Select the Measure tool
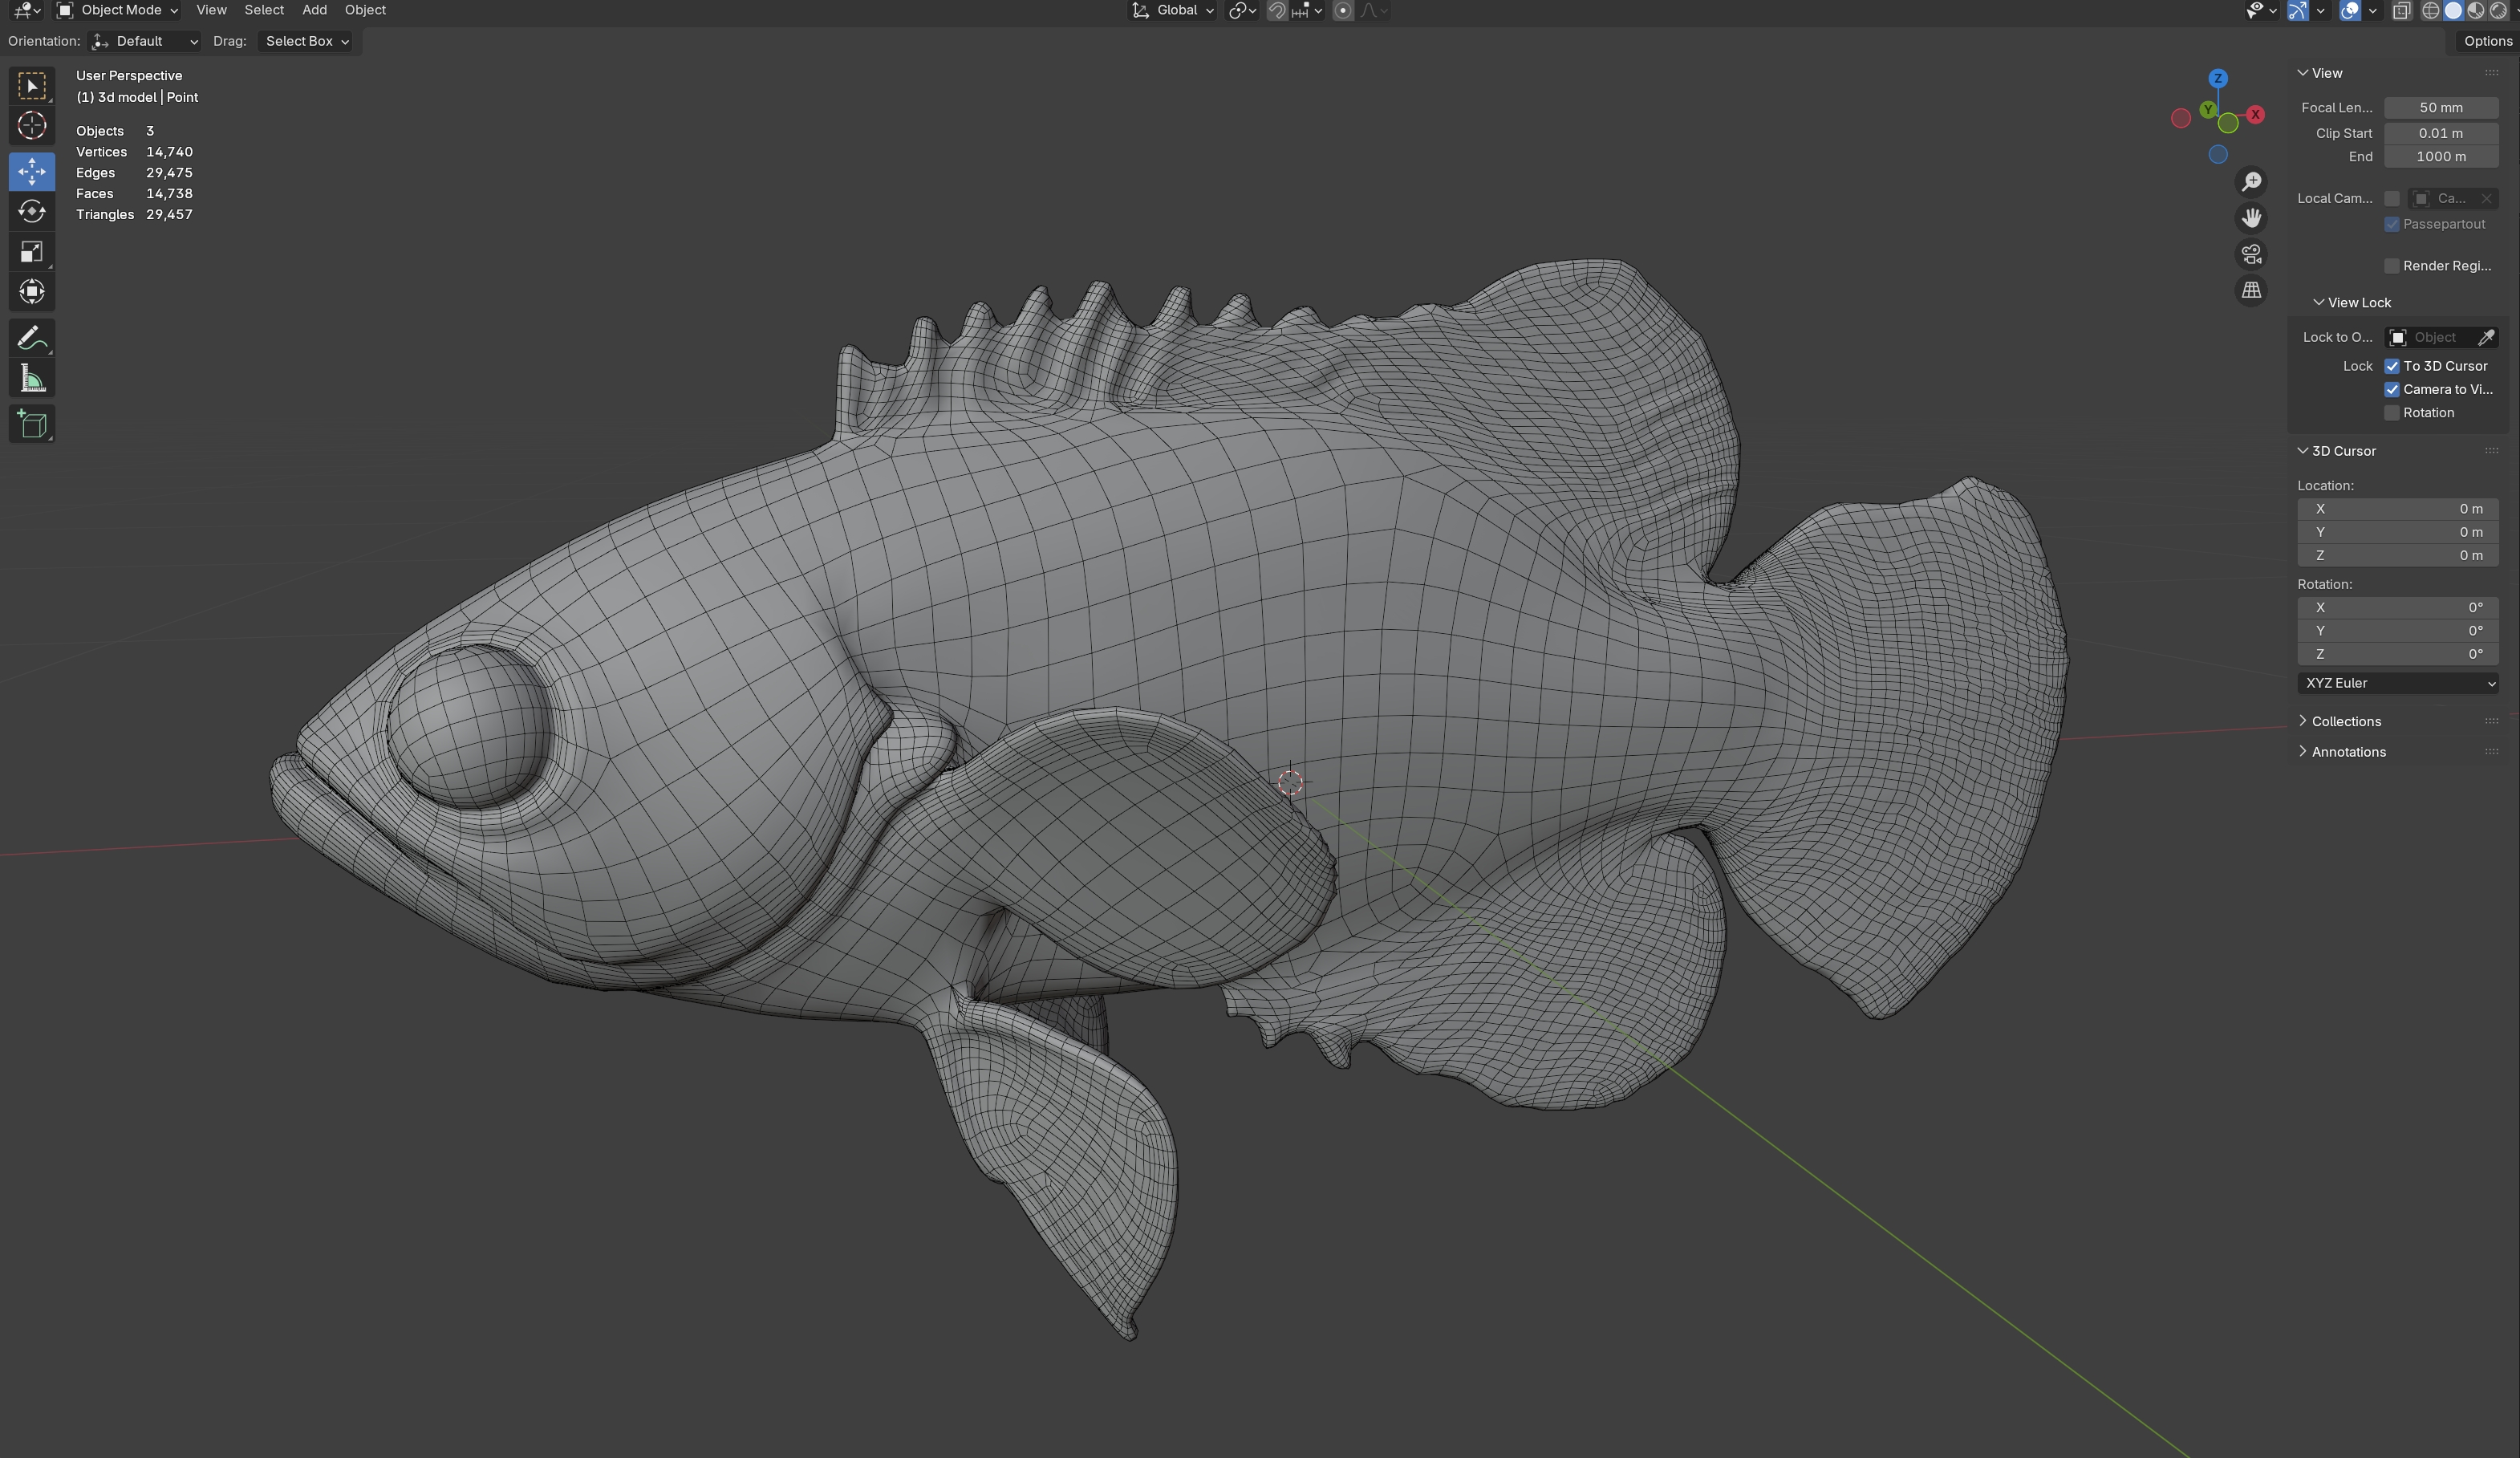The height and width of the screenshot is (1458, 2520). tap(32, 379)
